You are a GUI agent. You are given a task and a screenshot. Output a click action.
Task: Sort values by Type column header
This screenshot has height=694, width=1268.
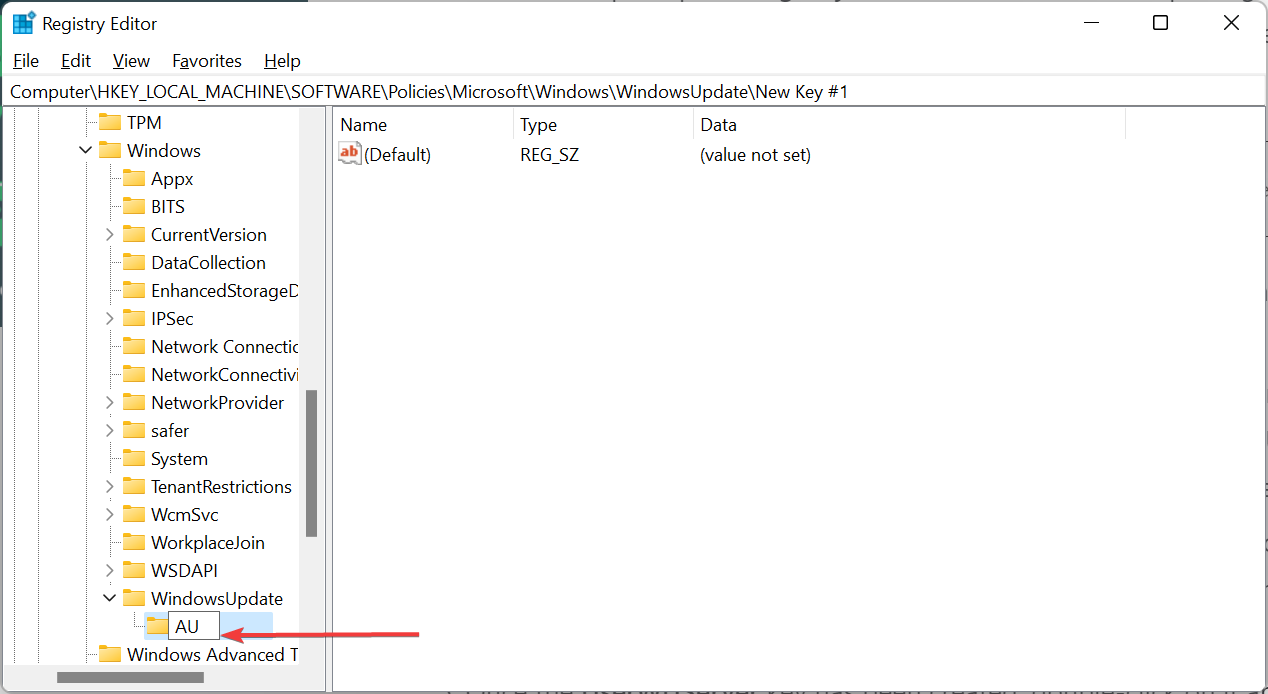pos(603,125)
